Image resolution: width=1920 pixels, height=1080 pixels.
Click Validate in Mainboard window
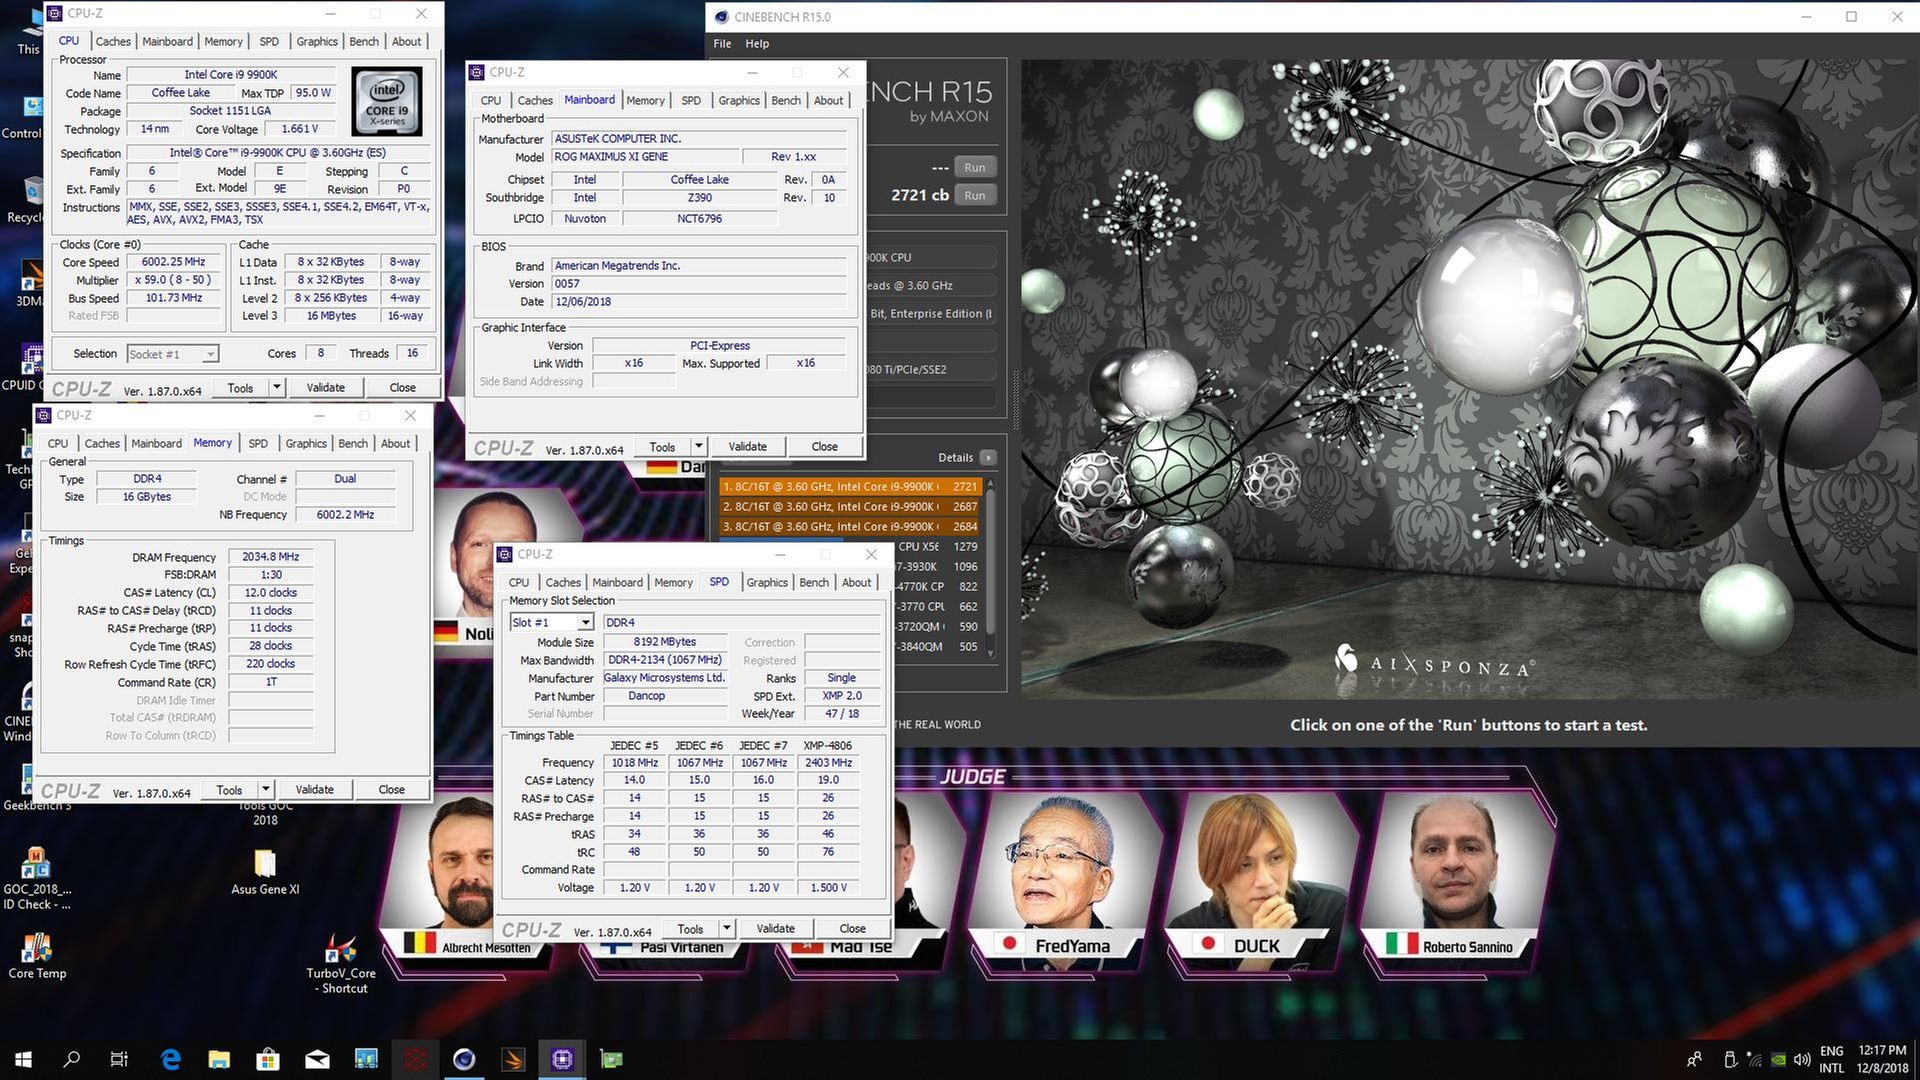[x=747, y=446]
